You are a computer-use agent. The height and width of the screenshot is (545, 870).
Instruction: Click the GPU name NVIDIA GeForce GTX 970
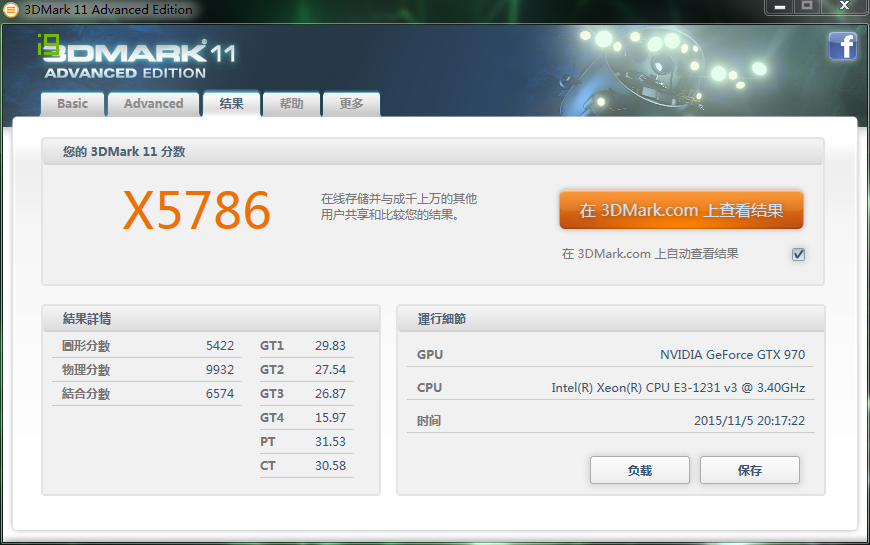pos(732,355)
